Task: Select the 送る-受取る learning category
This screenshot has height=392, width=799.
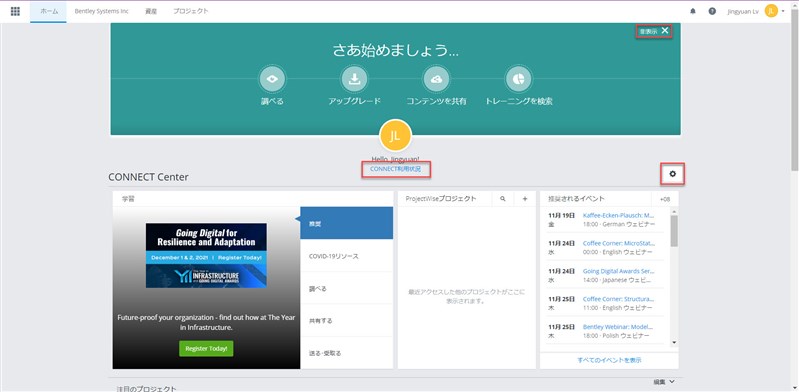Action: pyautogui.click(x=347, y=353)
